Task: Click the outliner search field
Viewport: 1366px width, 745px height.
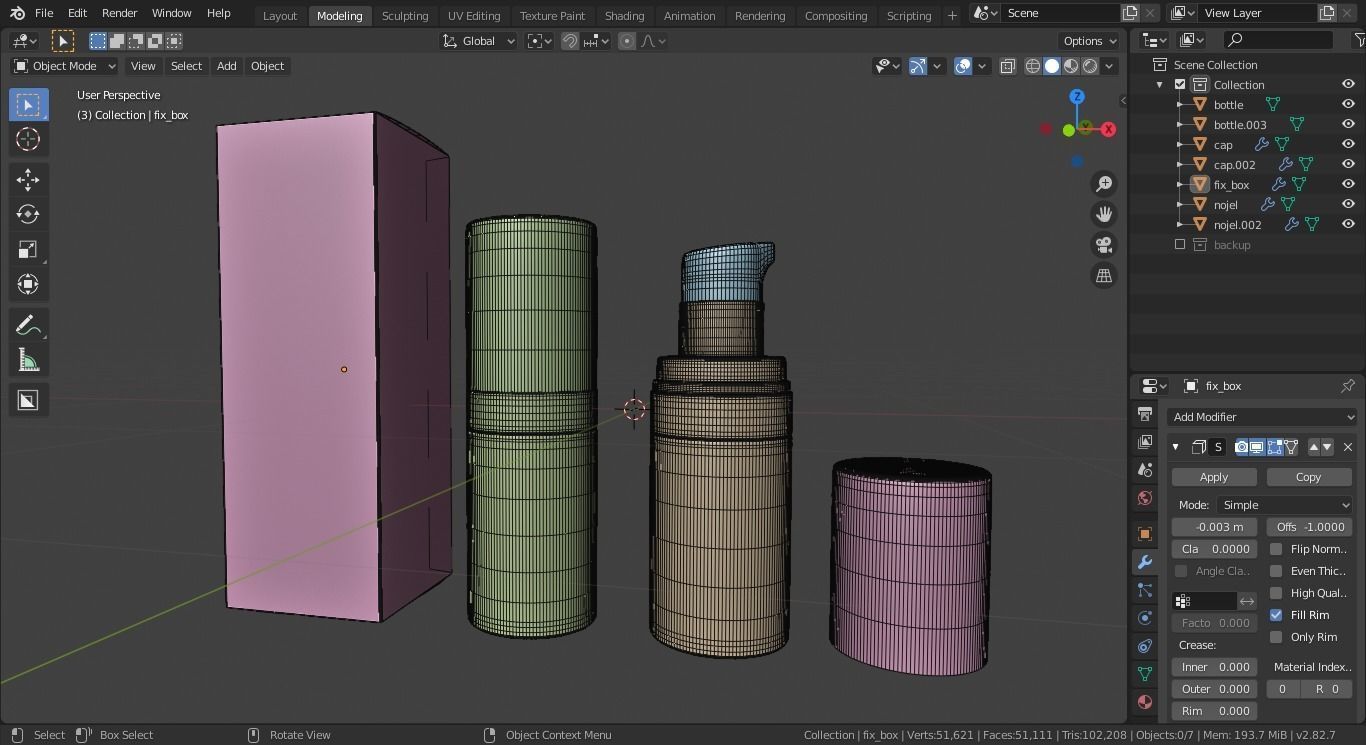Action: (1280, 40)
